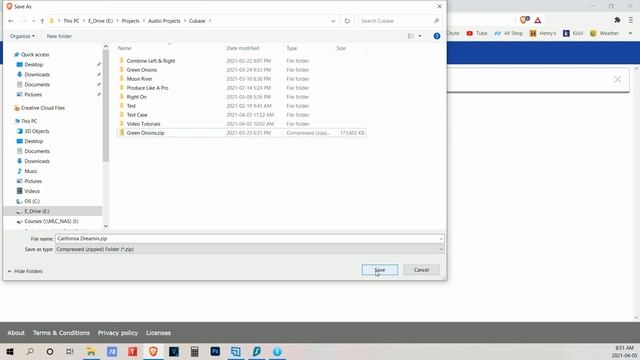Select the Test folder

pyautogui.click(x=131, y=106)
